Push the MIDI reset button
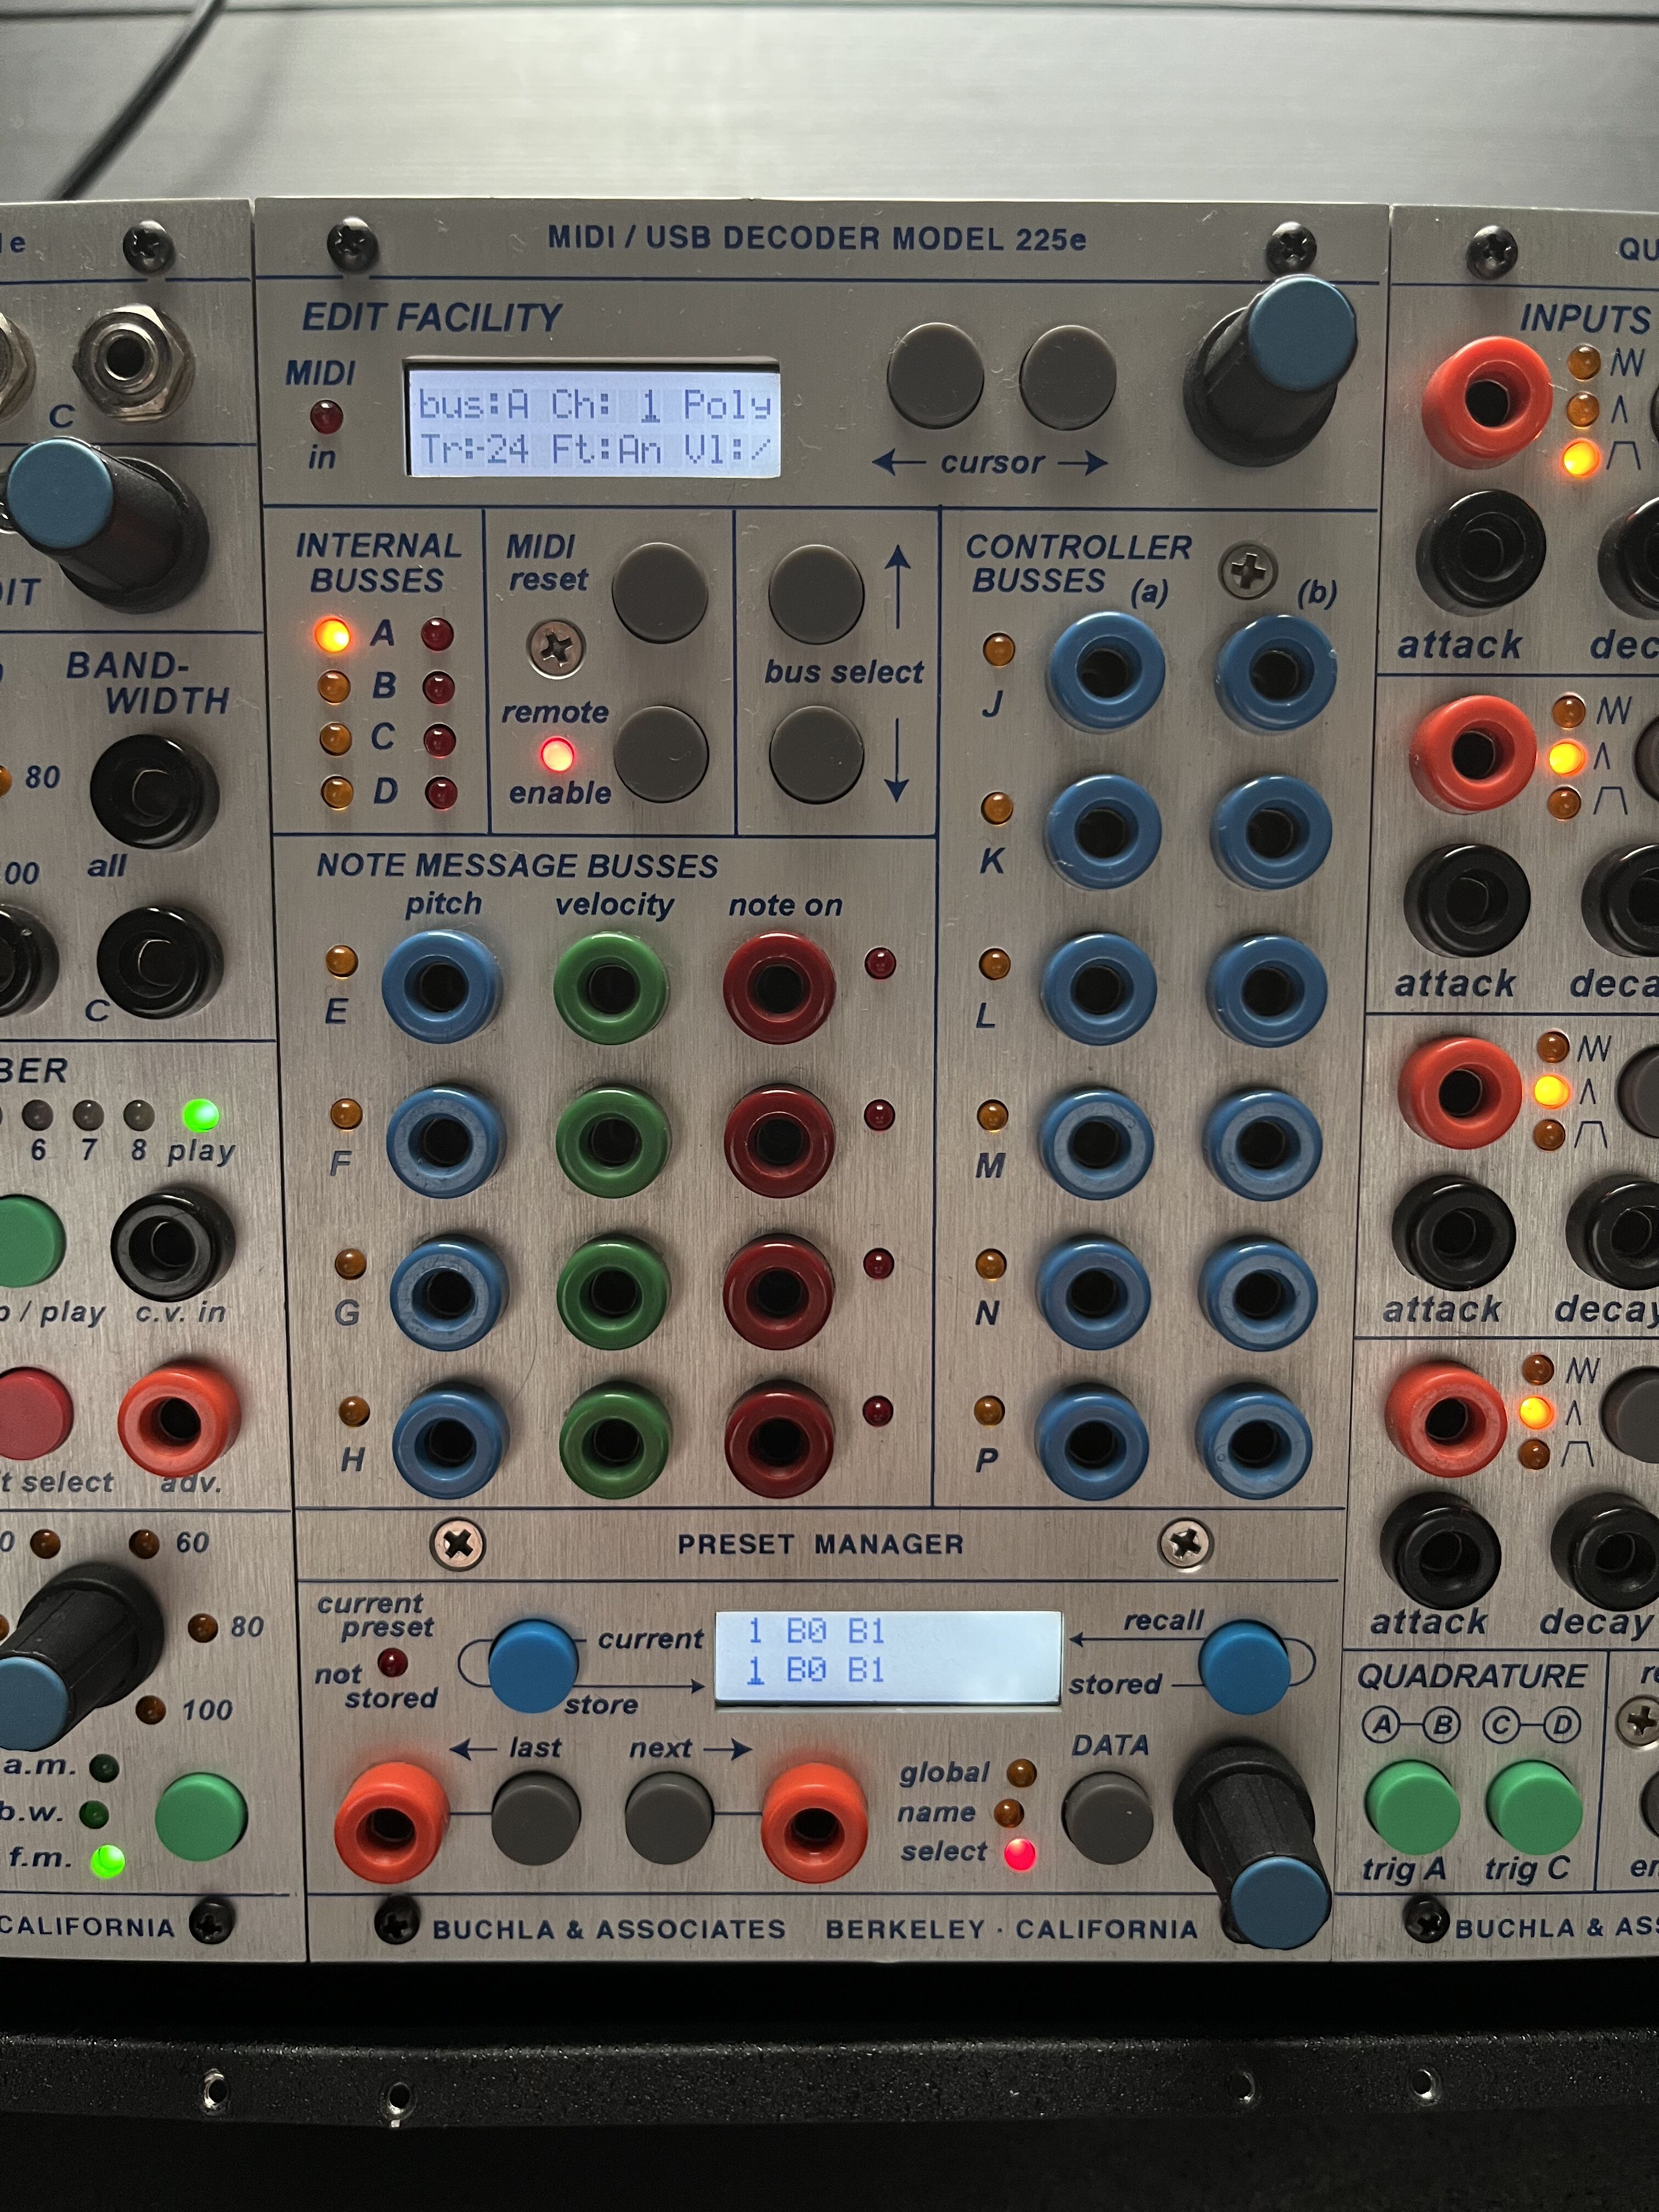1659x2212 pixels. tap(659, 592)
